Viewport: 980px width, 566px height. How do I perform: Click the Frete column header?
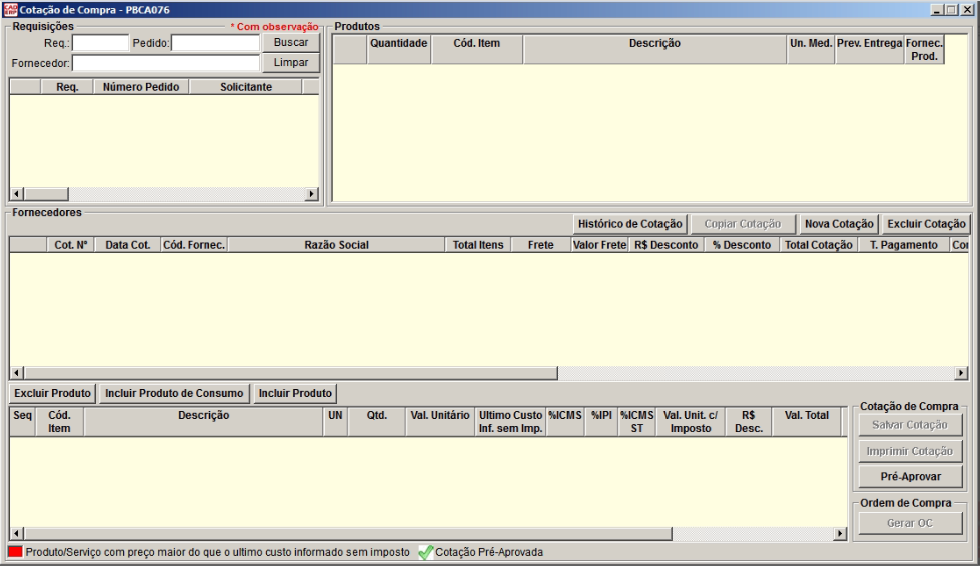point(541,245)
